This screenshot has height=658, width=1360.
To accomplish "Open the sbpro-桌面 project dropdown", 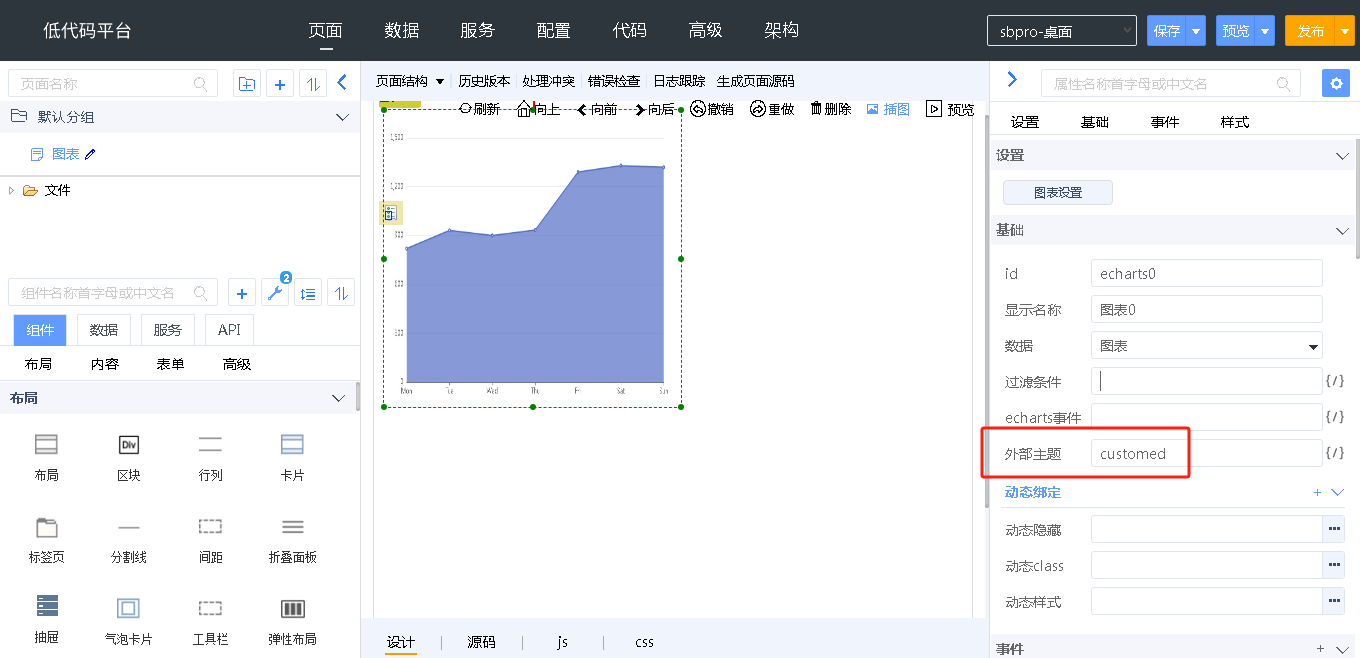I will (1061, 31).
